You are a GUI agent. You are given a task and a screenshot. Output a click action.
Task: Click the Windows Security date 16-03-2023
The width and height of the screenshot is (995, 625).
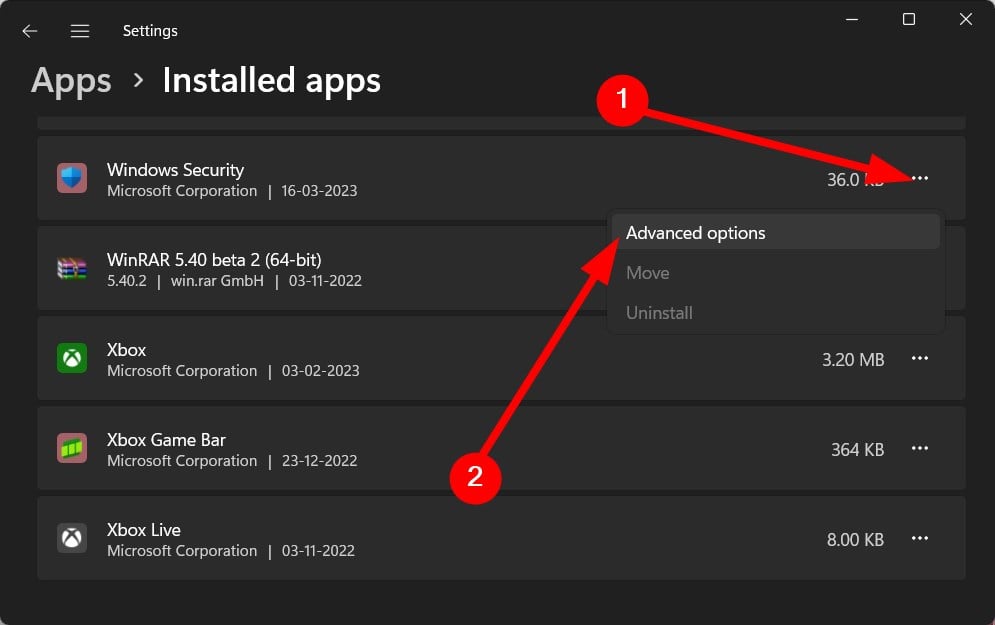click(x=319, y=191)
